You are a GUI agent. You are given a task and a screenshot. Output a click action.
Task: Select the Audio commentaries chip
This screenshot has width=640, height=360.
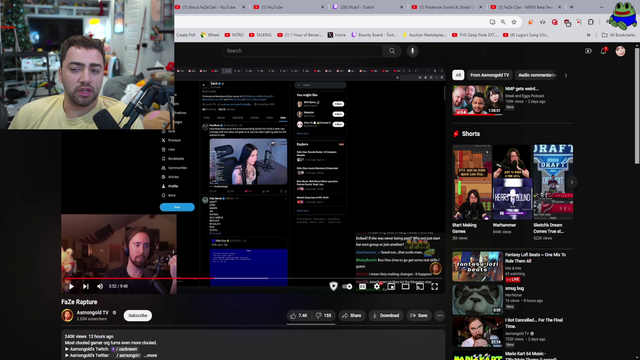[x=537, y=75]
